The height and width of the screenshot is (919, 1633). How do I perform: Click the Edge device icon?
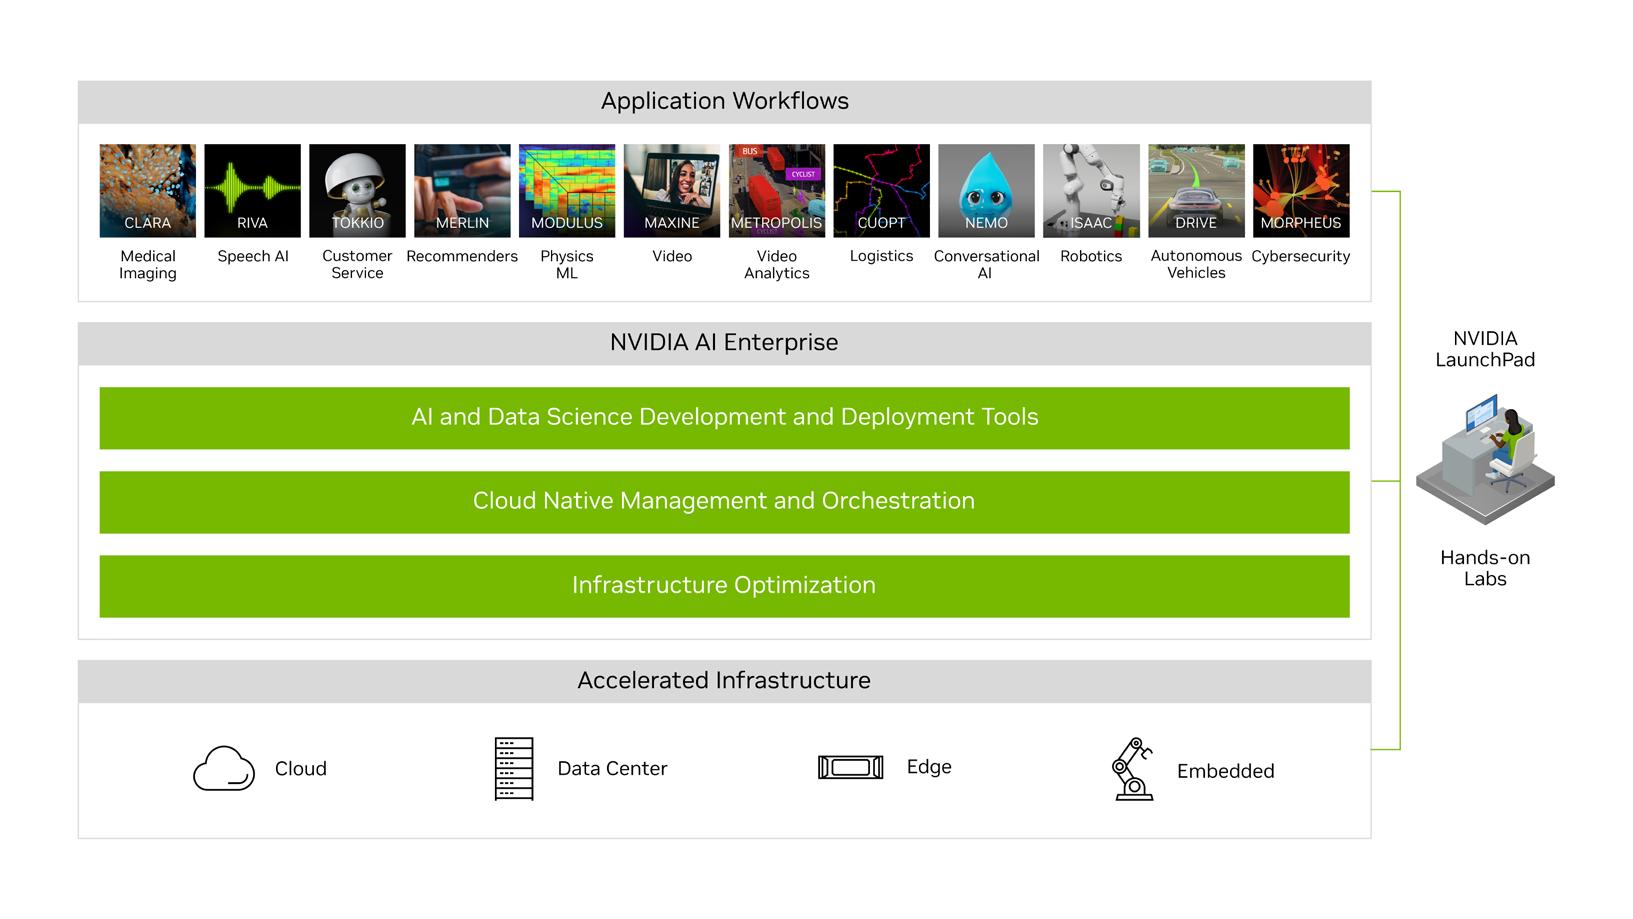(851, 768)
